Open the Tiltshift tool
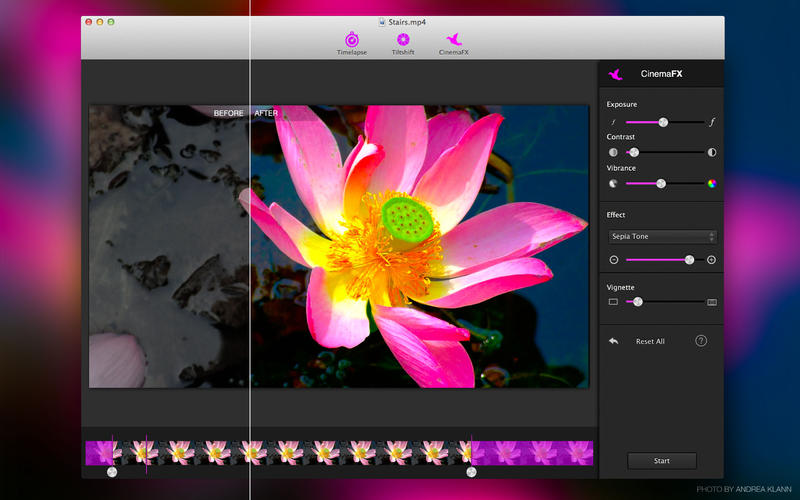Viewport: 800px width, 500px height. (403, 43)
